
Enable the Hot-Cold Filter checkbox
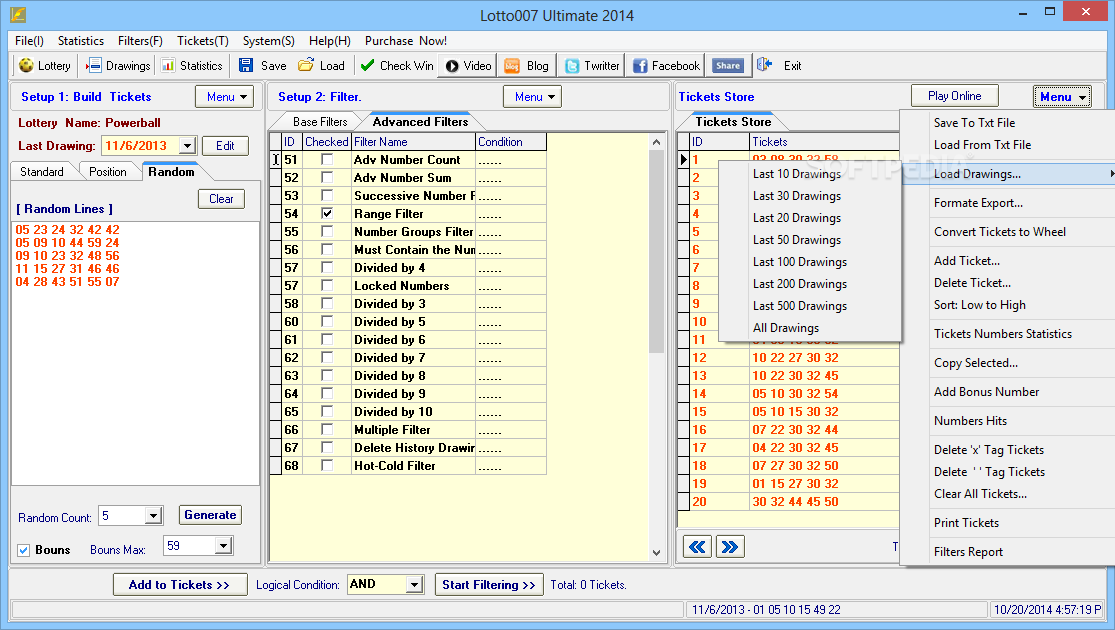click(x=327, y=465)
